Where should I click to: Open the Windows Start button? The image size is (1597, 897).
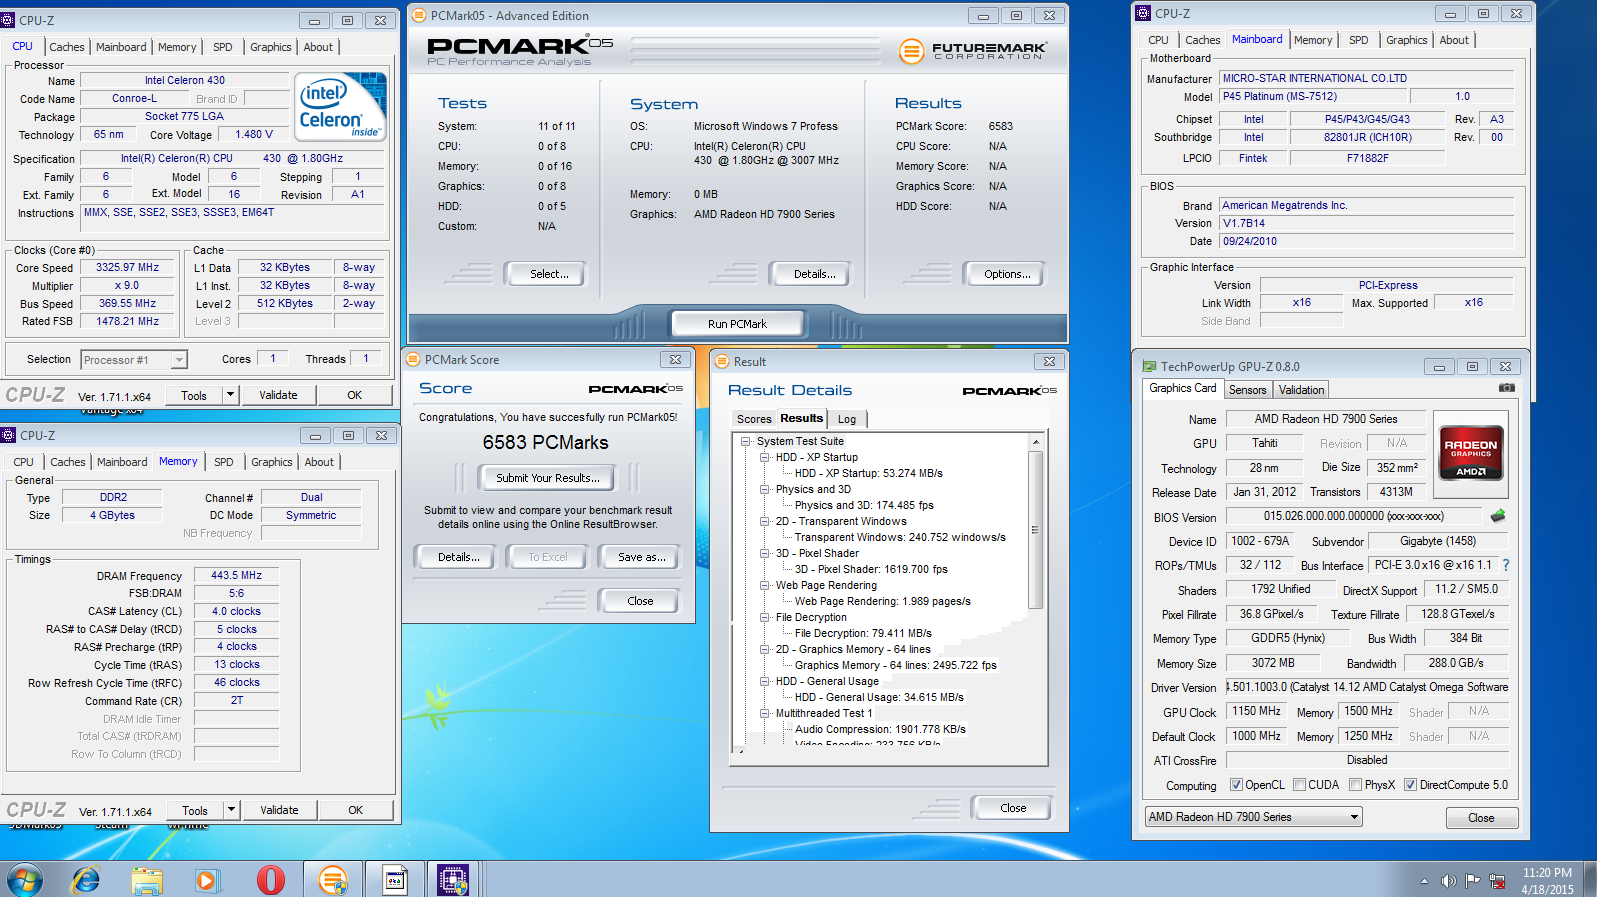click(x=24, y=880)
